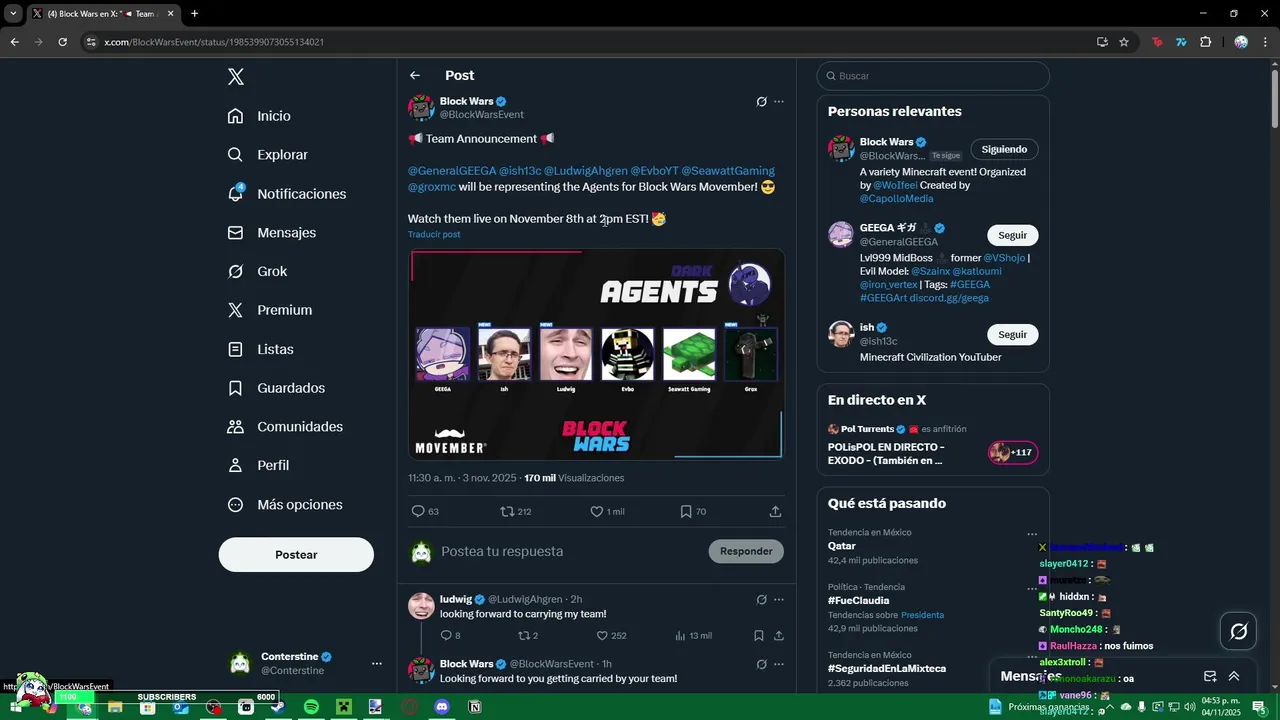Screen dimensions: 1280x720
Task: Open options for the Qatar trend
Action: click(x=1032, y=534)
